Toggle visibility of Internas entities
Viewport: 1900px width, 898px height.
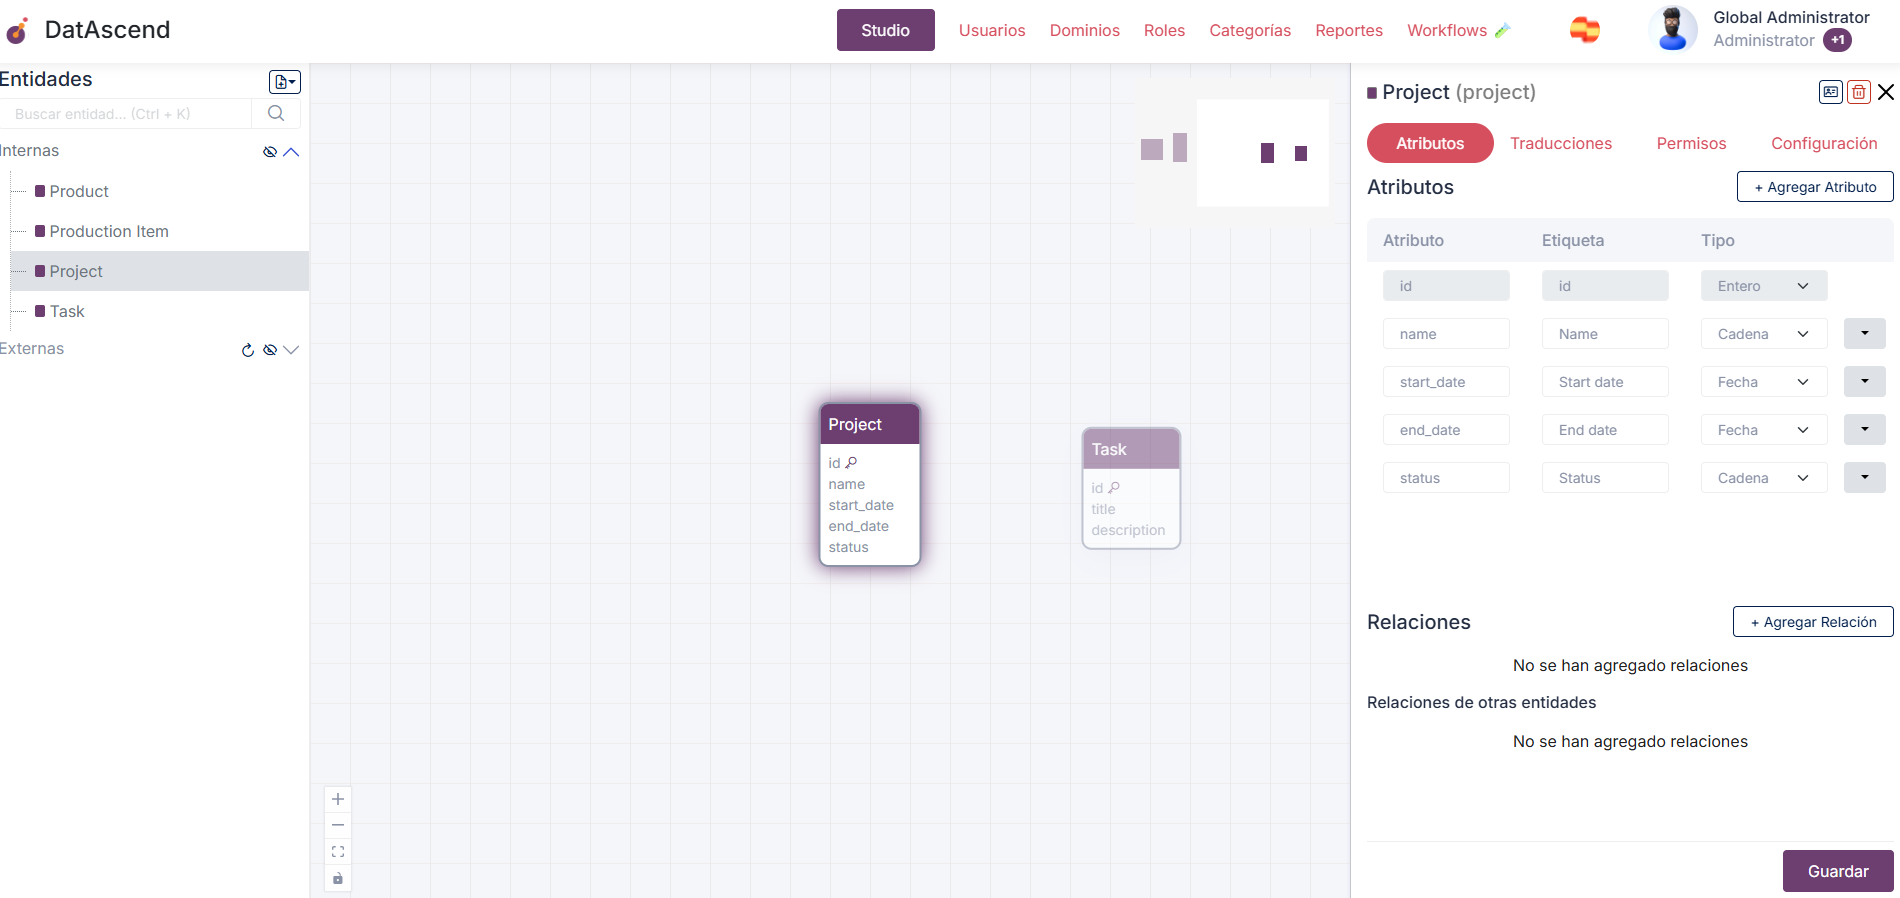[x=269, y=152]
